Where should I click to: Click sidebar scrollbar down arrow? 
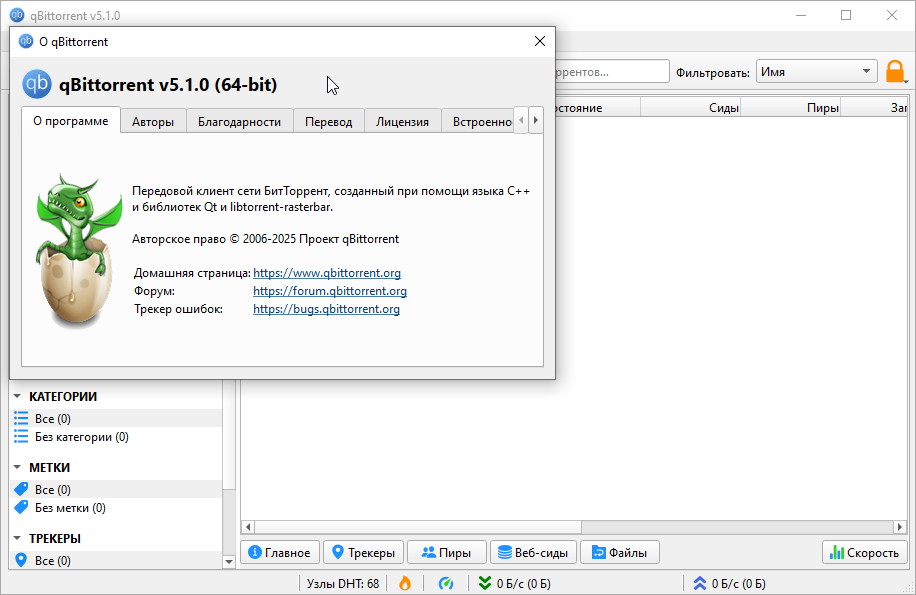pos(229,562)
